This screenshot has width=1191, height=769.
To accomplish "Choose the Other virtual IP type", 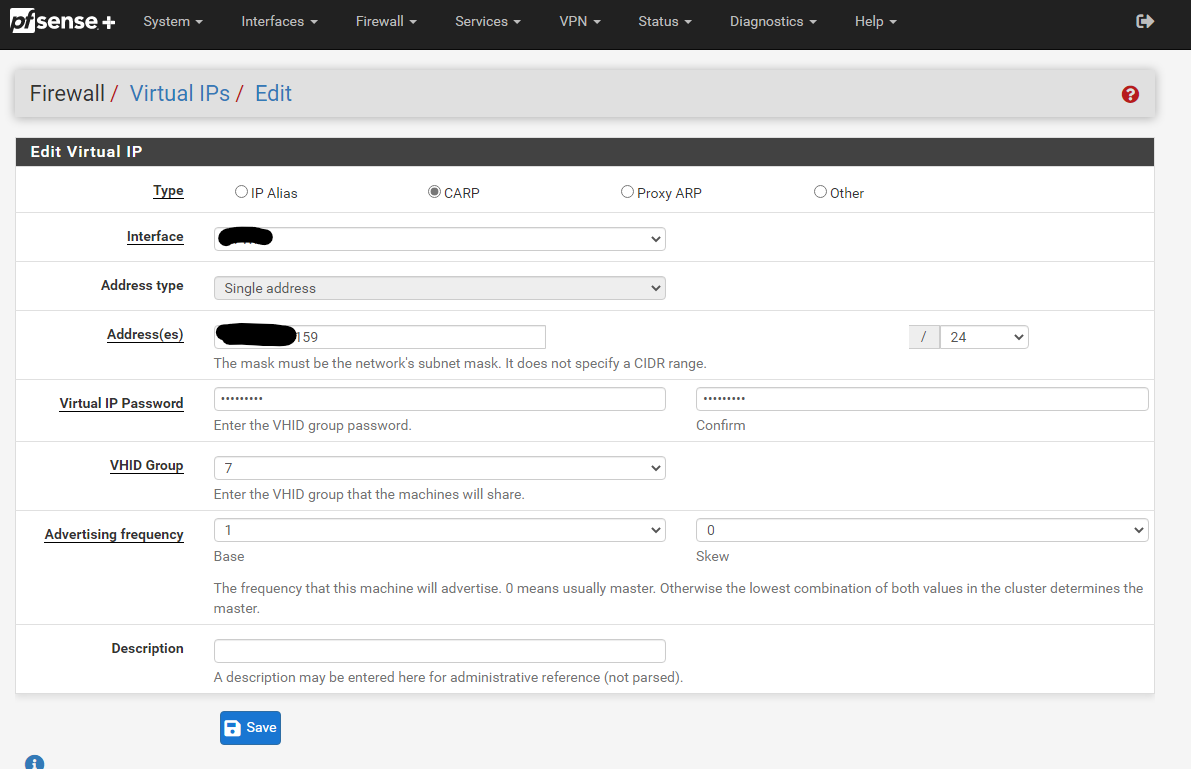I will (820, 191).
